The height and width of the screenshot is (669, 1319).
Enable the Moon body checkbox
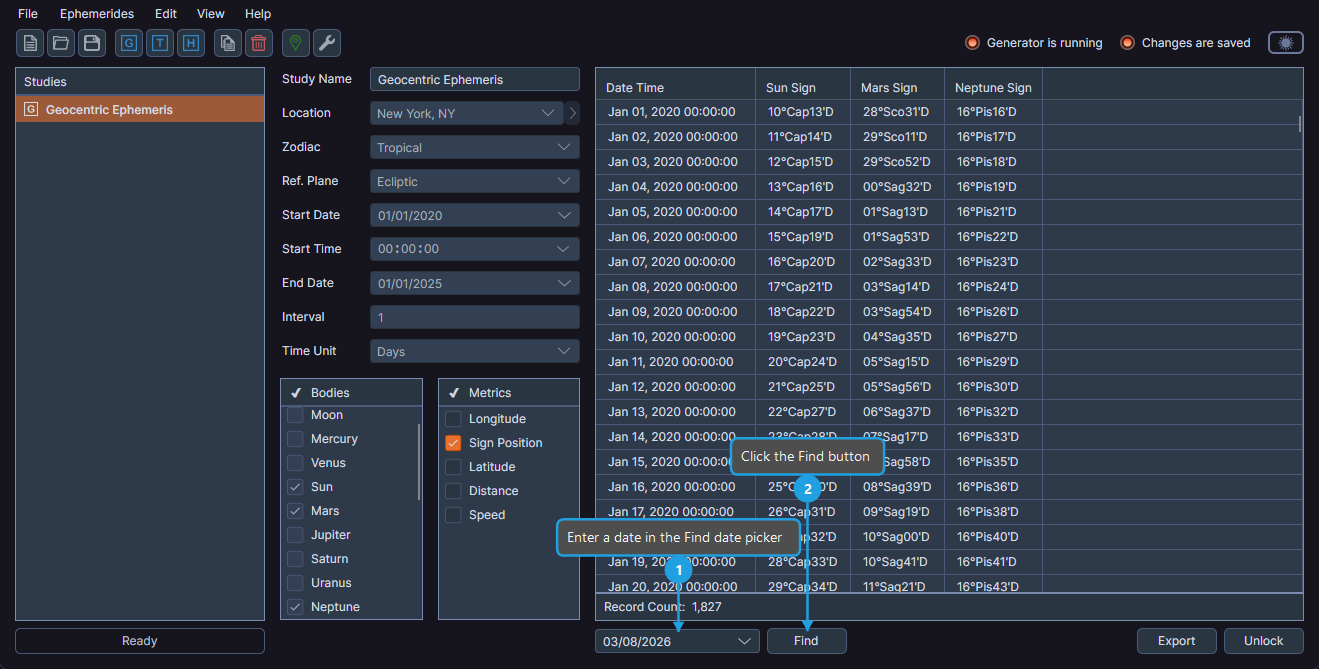[x=295, y=414]
